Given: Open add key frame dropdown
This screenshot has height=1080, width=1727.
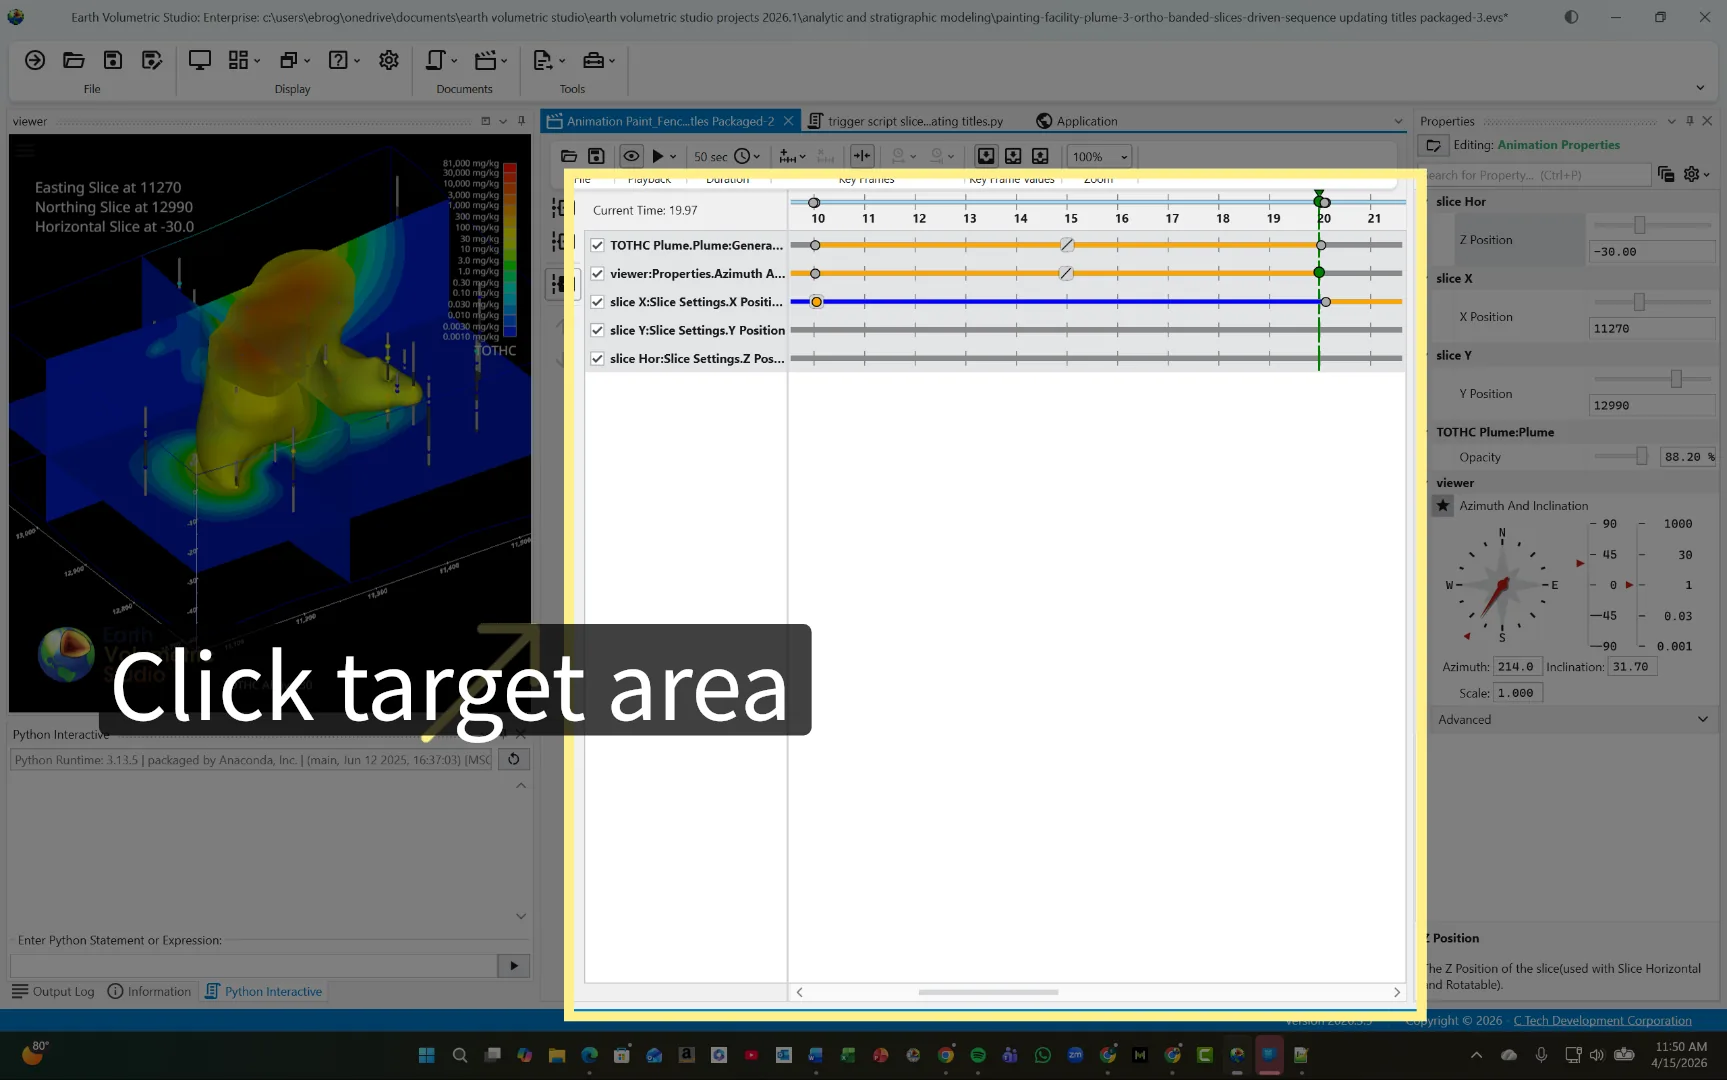Looking at the screenshot, I should point(792,156).
